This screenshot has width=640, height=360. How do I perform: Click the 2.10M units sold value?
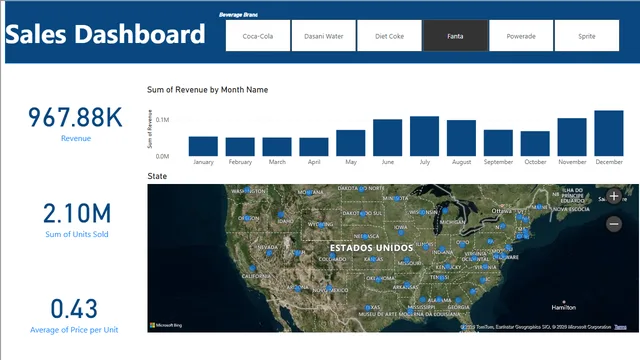pyautogui.click(x=77, y=213)
